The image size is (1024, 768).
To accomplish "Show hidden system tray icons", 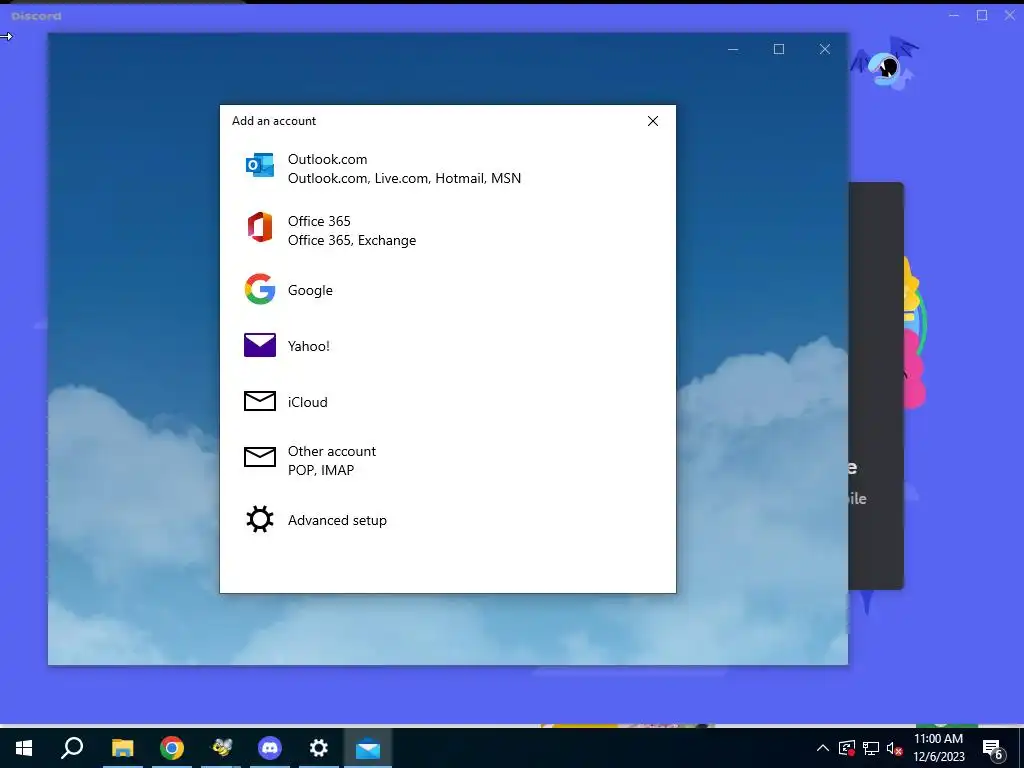I will pos(823,748).
